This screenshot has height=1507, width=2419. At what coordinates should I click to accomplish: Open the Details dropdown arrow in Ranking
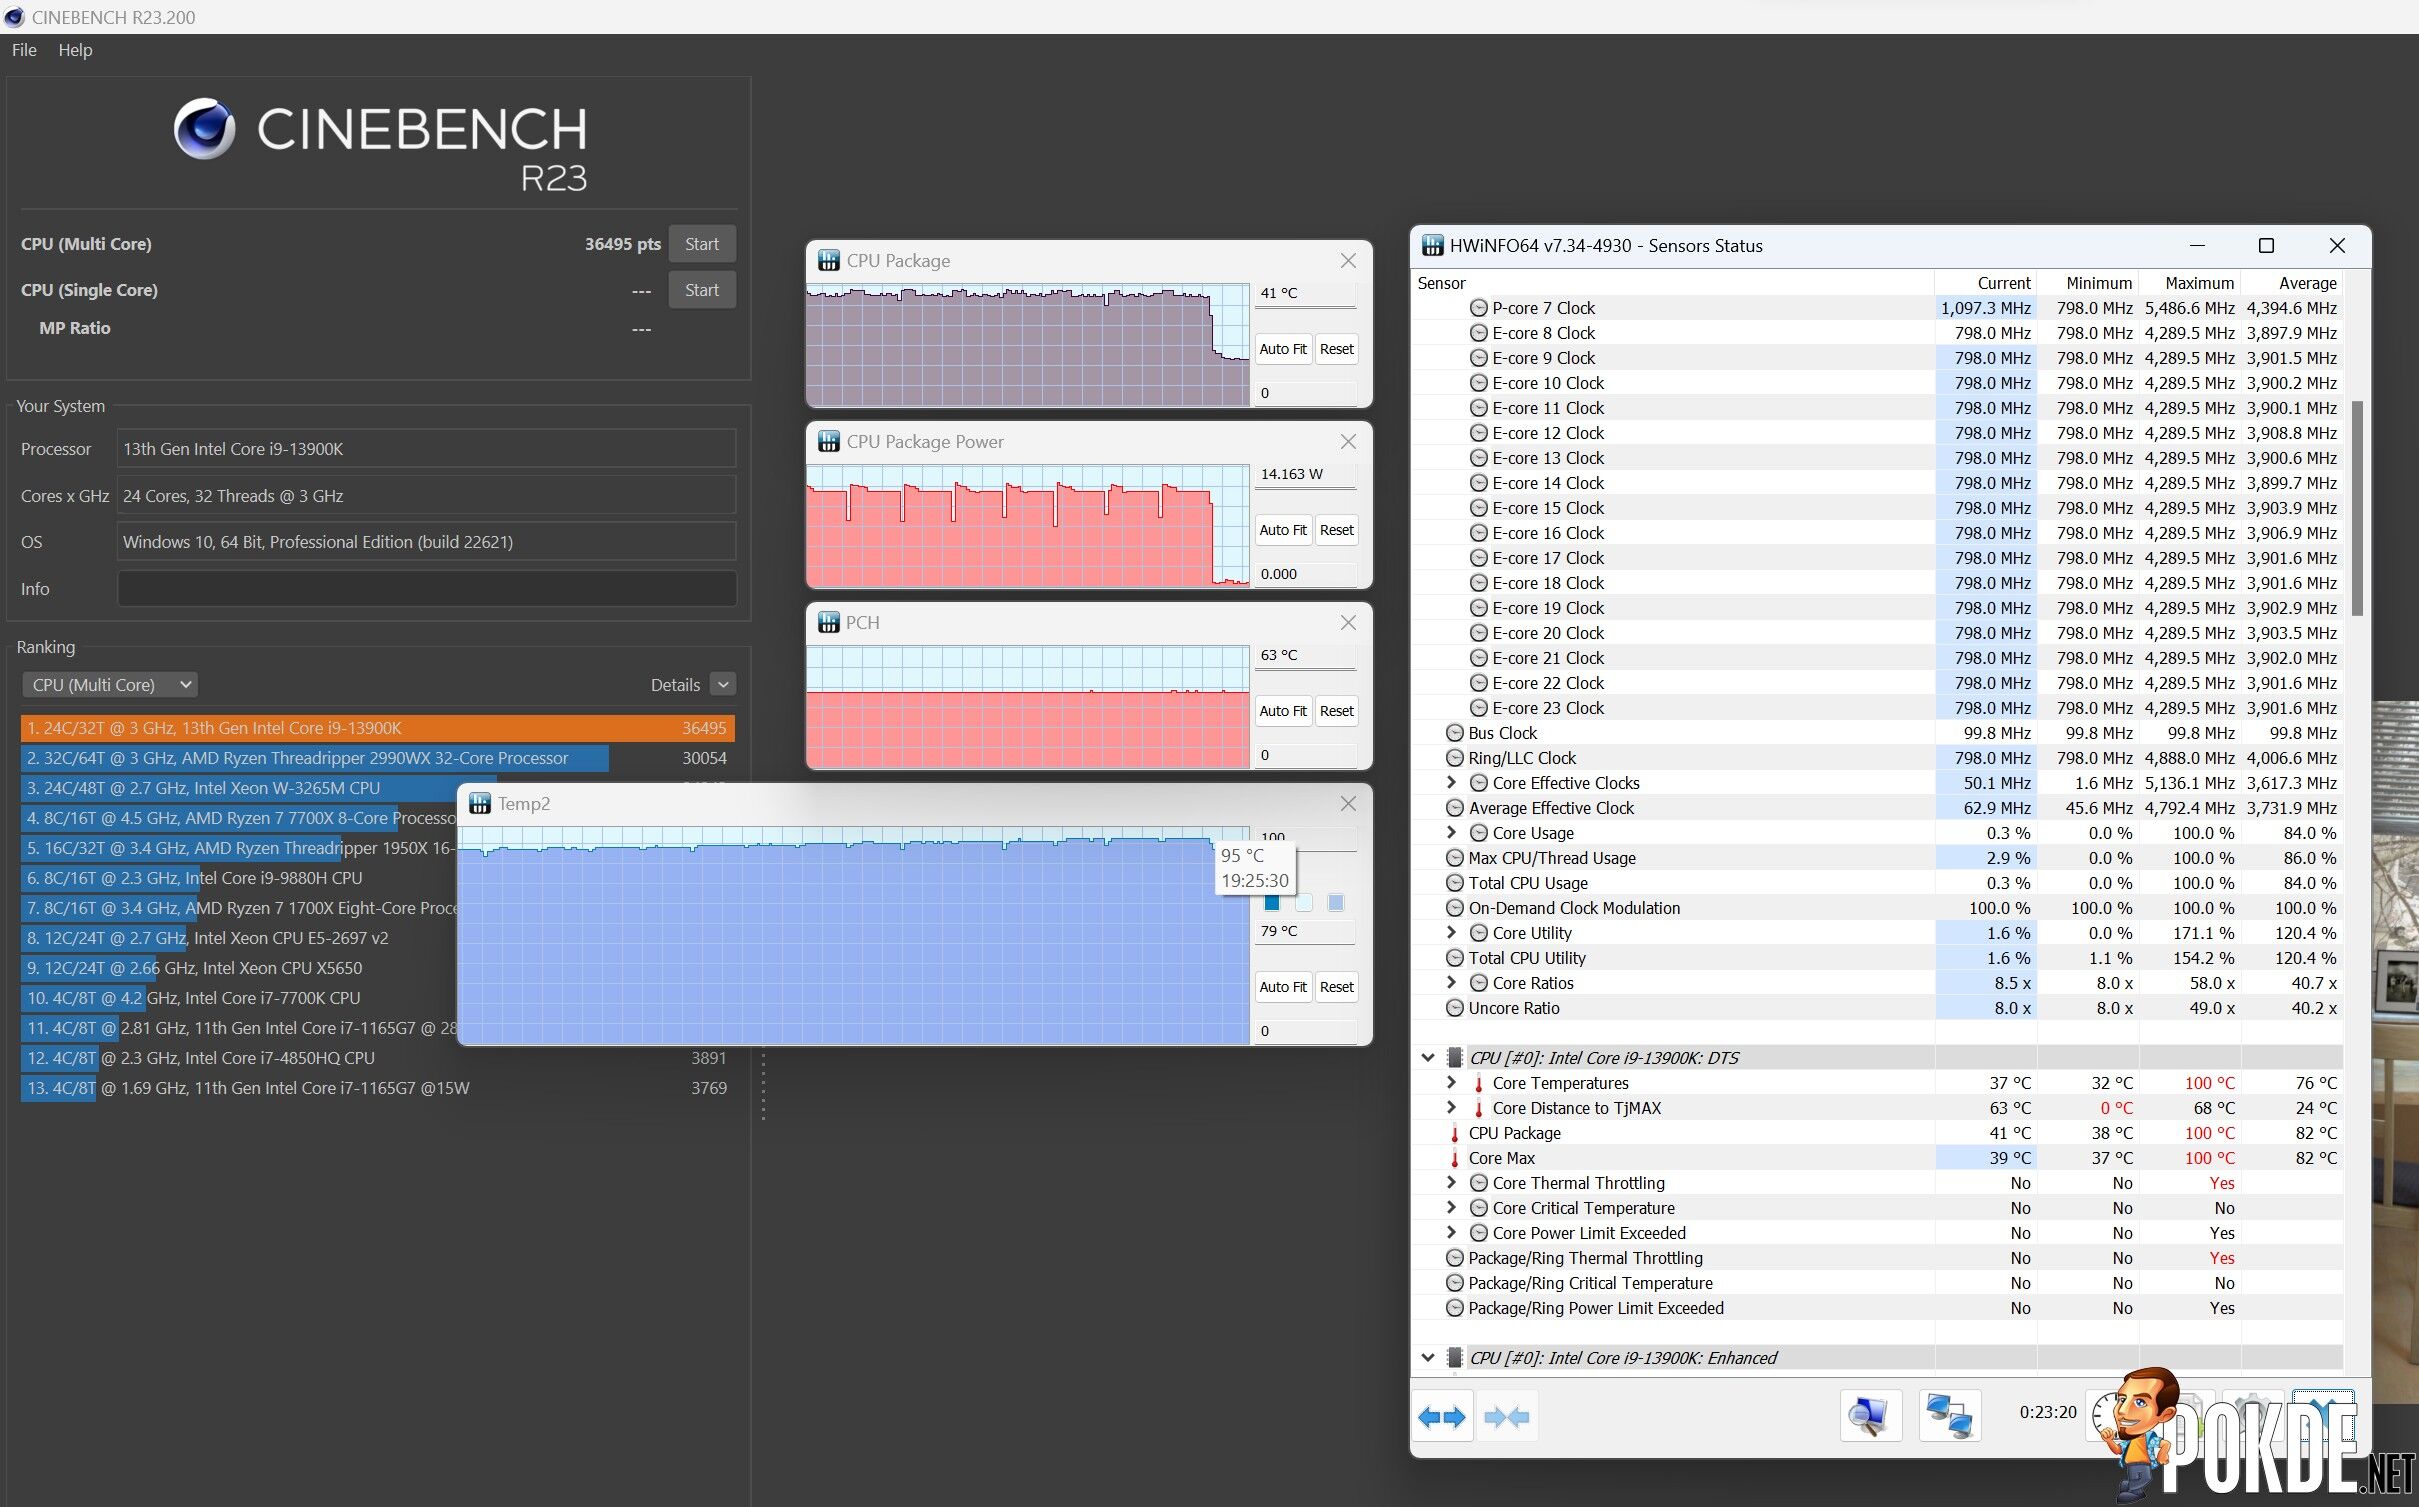723,685
